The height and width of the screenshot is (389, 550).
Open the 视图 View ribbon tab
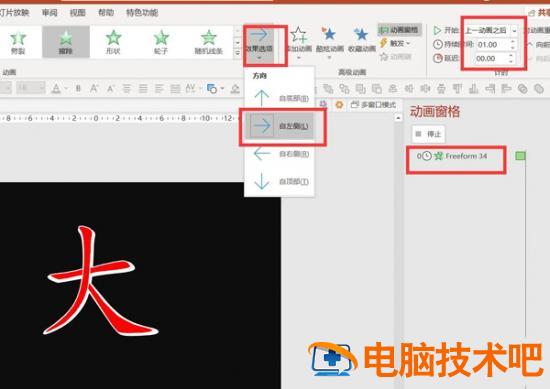78,13
